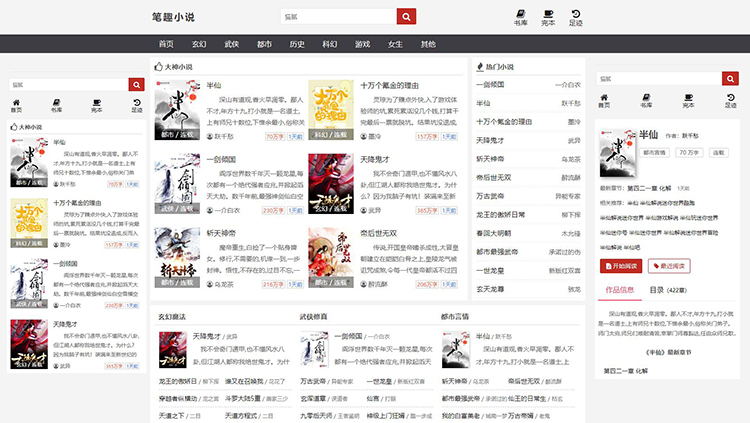Click search button in left mobile preview
This screenshot has height=423, width=750.
(136, 85)
